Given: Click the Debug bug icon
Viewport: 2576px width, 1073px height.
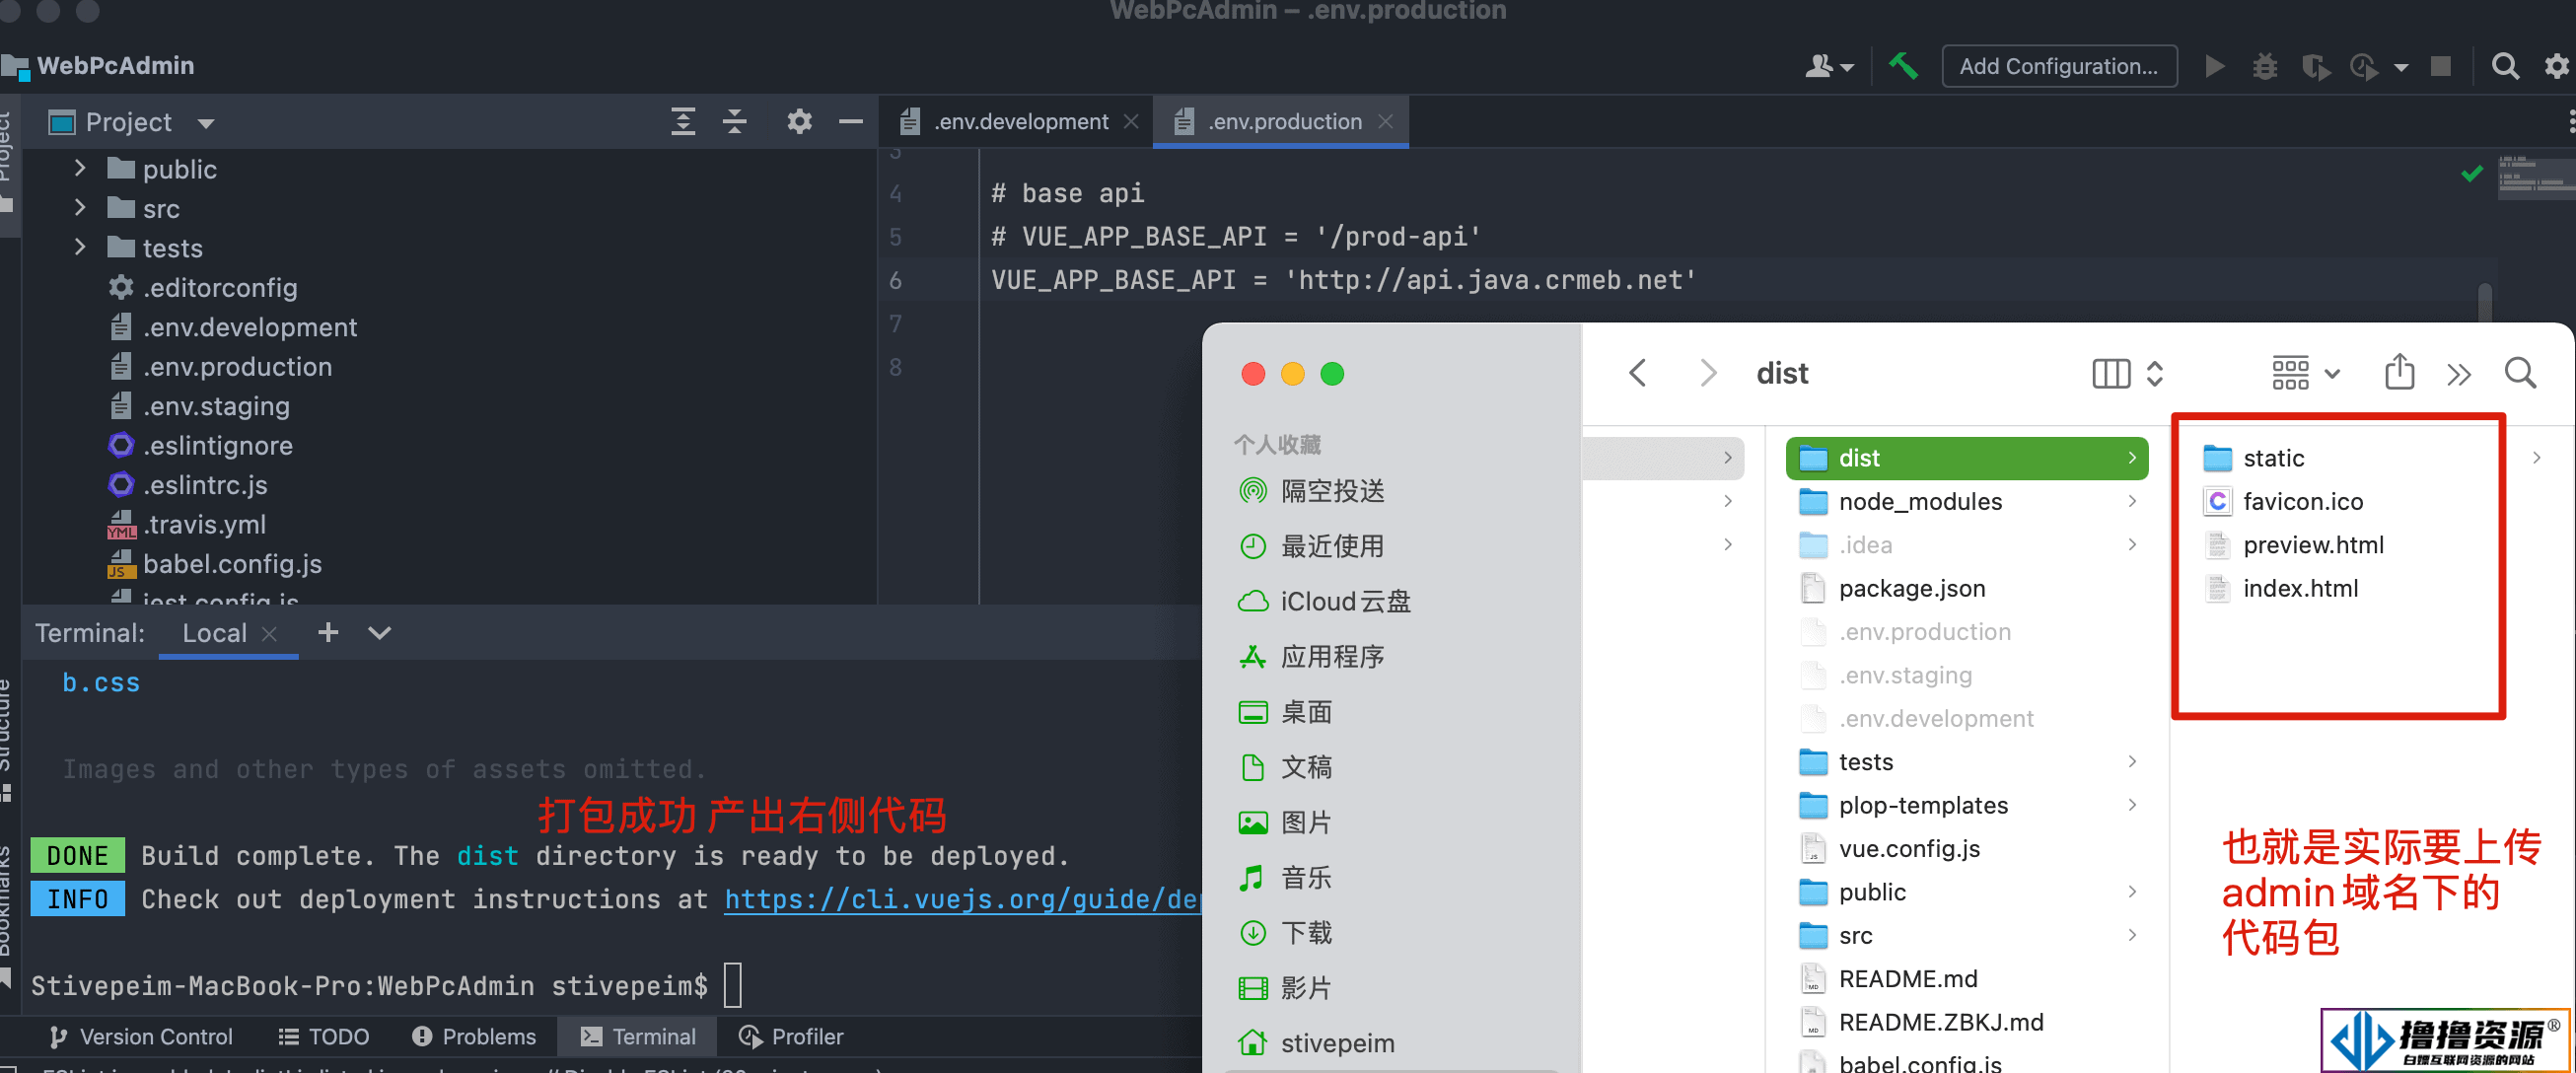Looking at the screenshot, I should [x=2265, y=66].
